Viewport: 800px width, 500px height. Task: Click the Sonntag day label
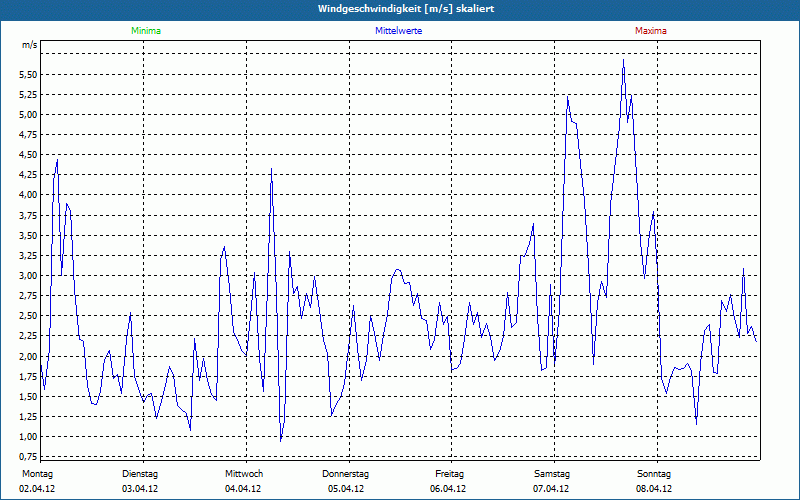[654, 474]
